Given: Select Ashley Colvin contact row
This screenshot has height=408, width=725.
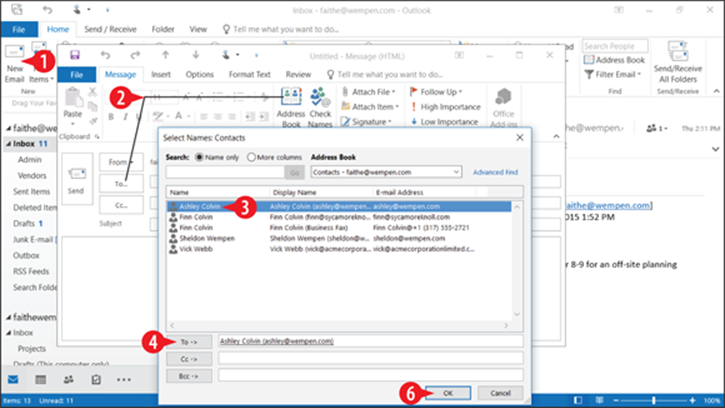Looking at the screenshot, I should click(339, 206).
